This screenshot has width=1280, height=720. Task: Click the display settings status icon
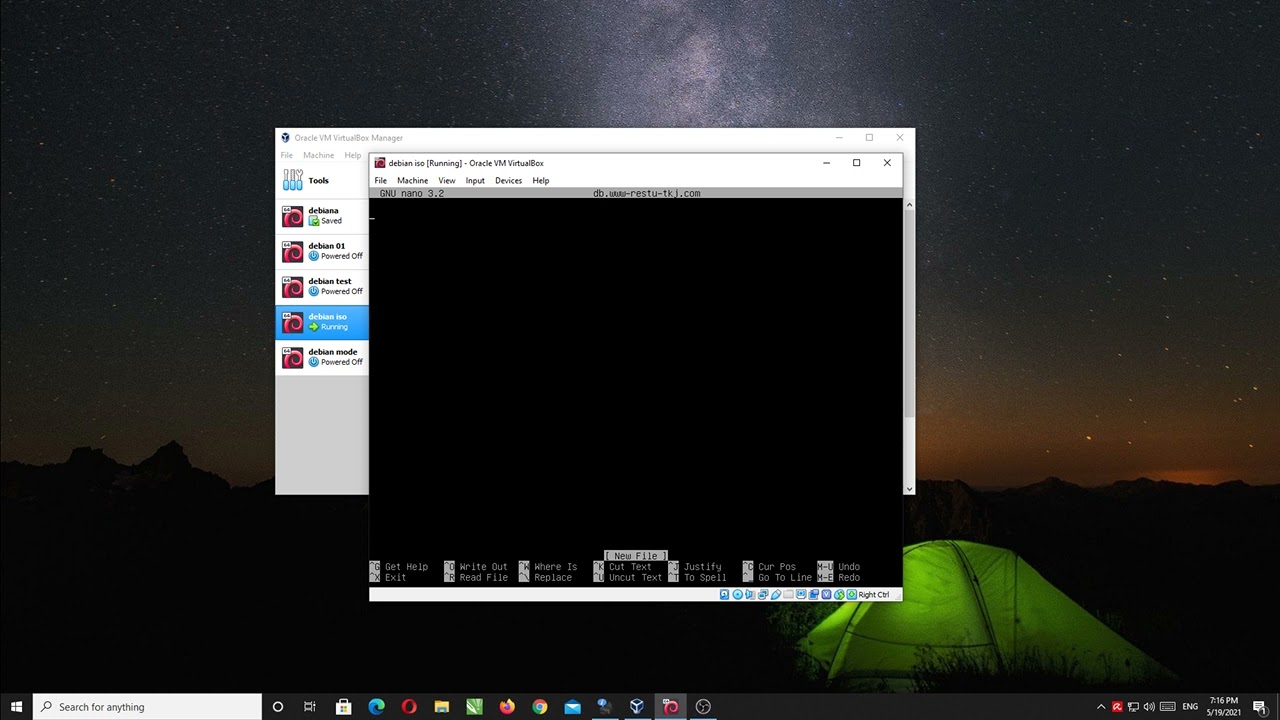[x=801, y=594]
